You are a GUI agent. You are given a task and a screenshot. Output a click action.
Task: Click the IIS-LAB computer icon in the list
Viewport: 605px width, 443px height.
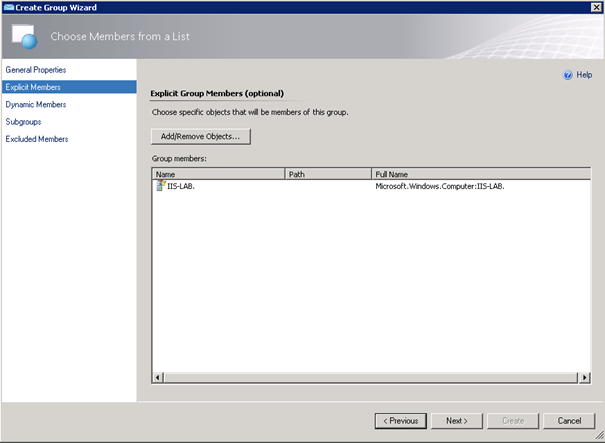click(160, 185)
